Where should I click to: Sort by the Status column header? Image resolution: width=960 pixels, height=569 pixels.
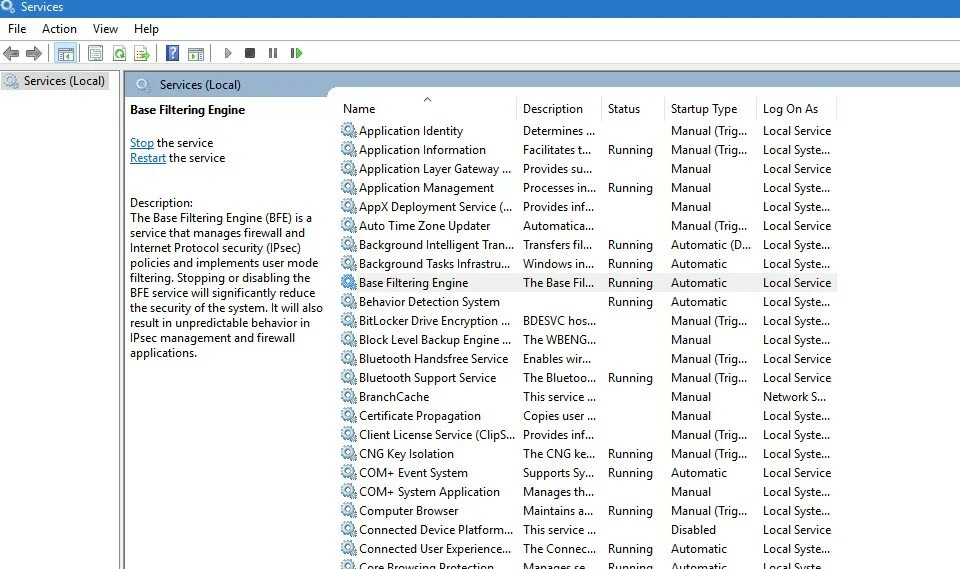[x=633, y=109]
